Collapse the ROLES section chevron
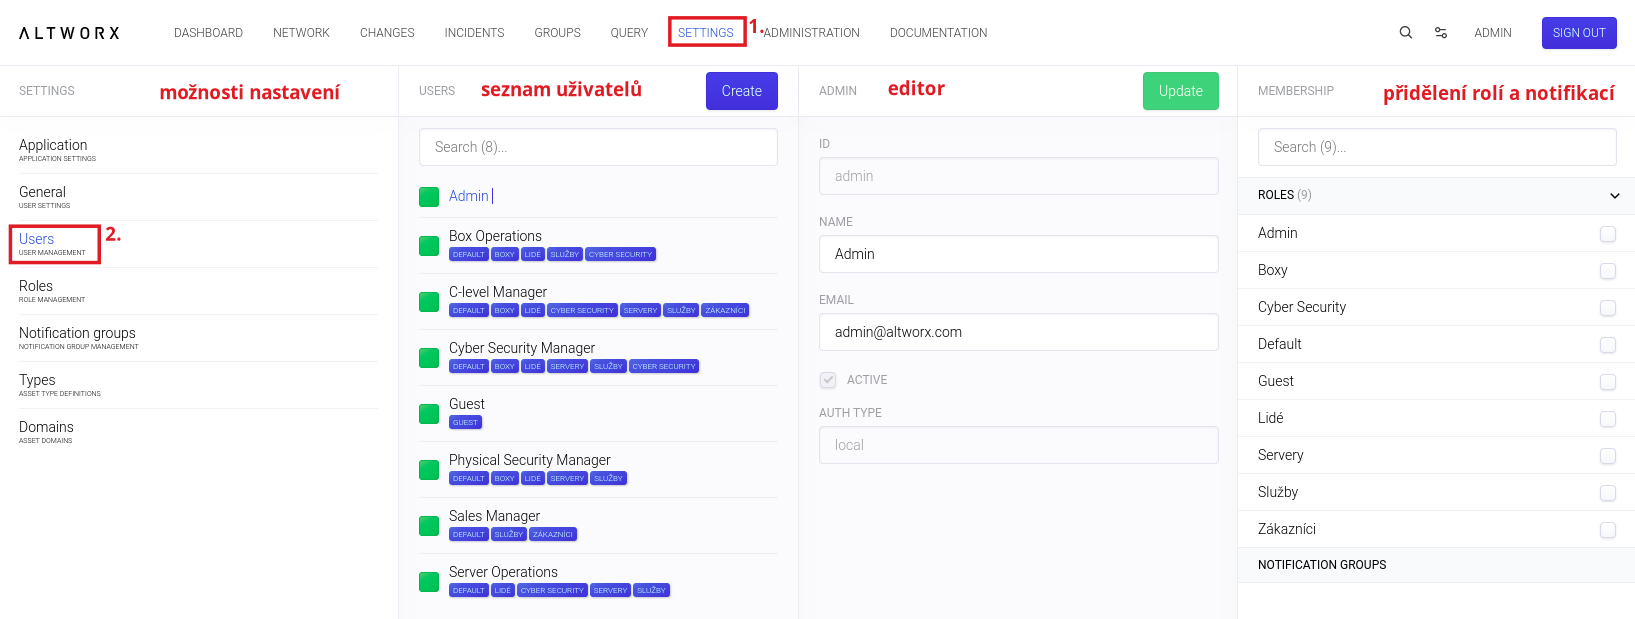Viewport: 1635px width, 619px height. [1614, 196]
